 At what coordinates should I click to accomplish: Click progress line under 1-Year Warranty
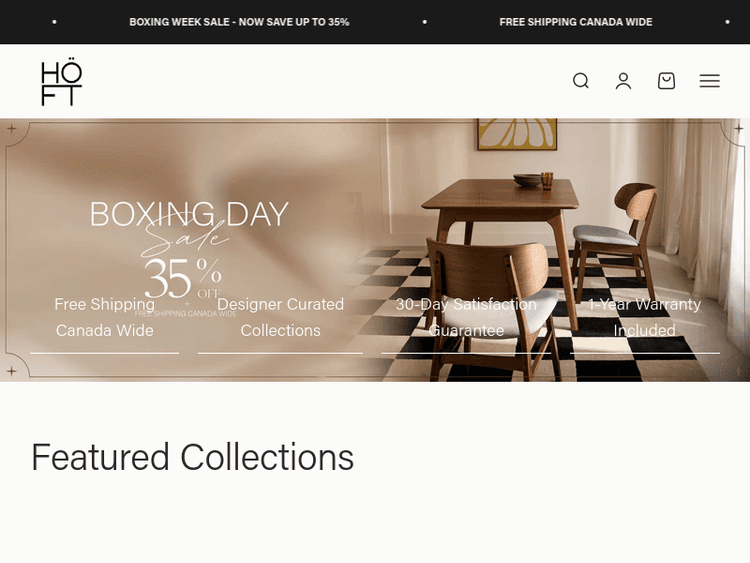coord(645,353)
